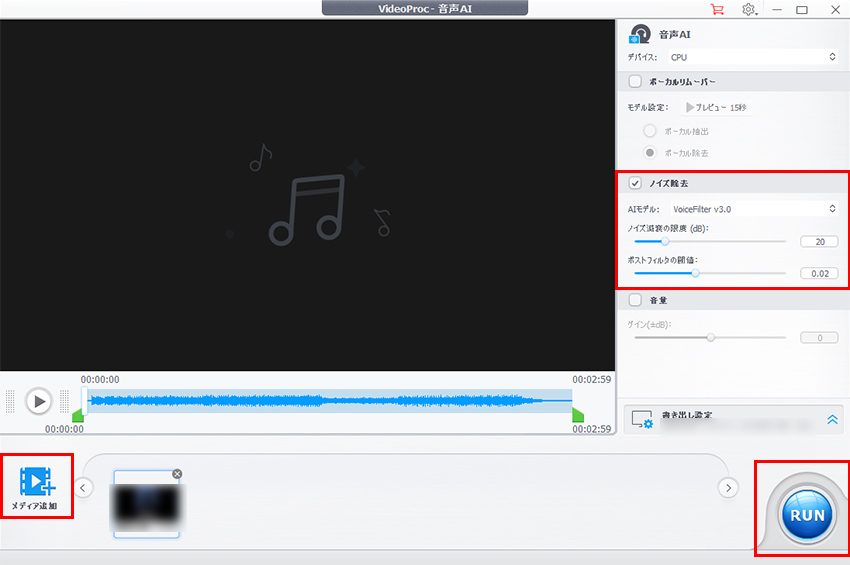Click the メディア追加 add media icon
This screenshot has height=565, width=850.
click(x=38, y=482)
